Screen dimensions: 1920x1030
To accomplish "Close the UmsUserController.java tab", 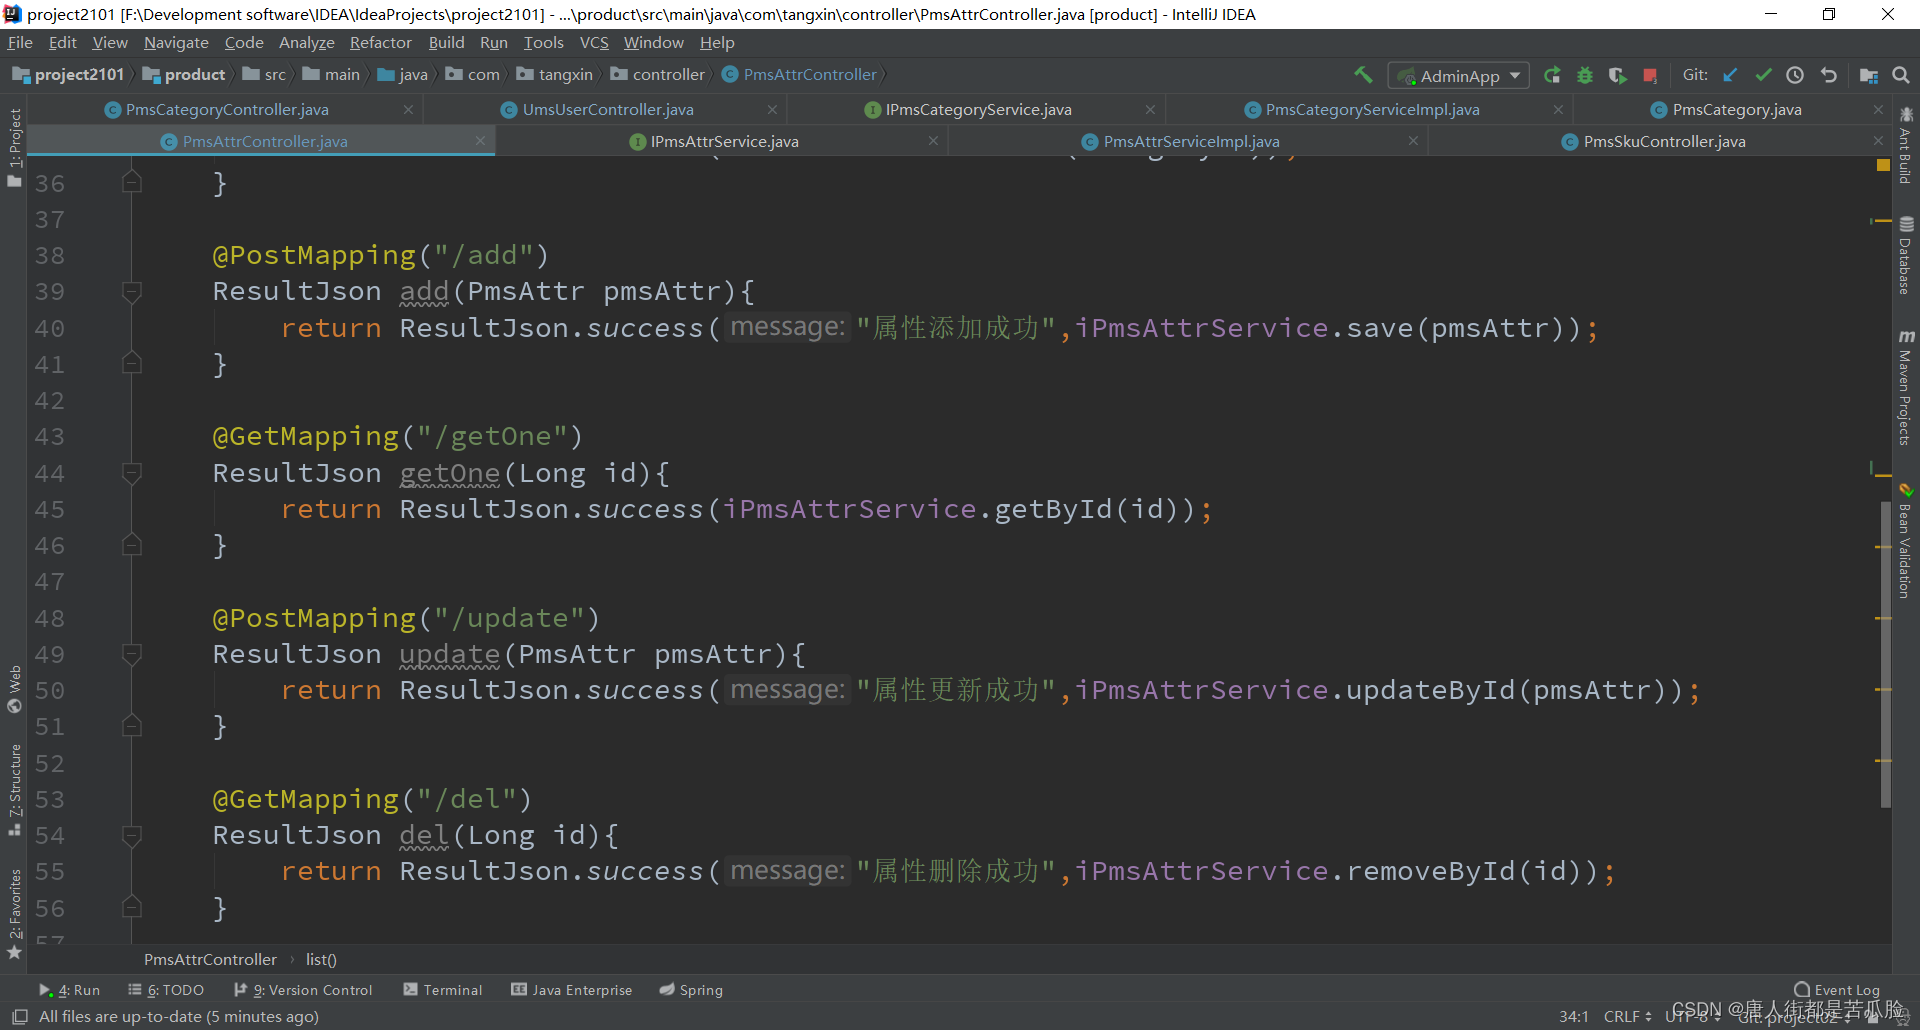I will tap(772, 109).
